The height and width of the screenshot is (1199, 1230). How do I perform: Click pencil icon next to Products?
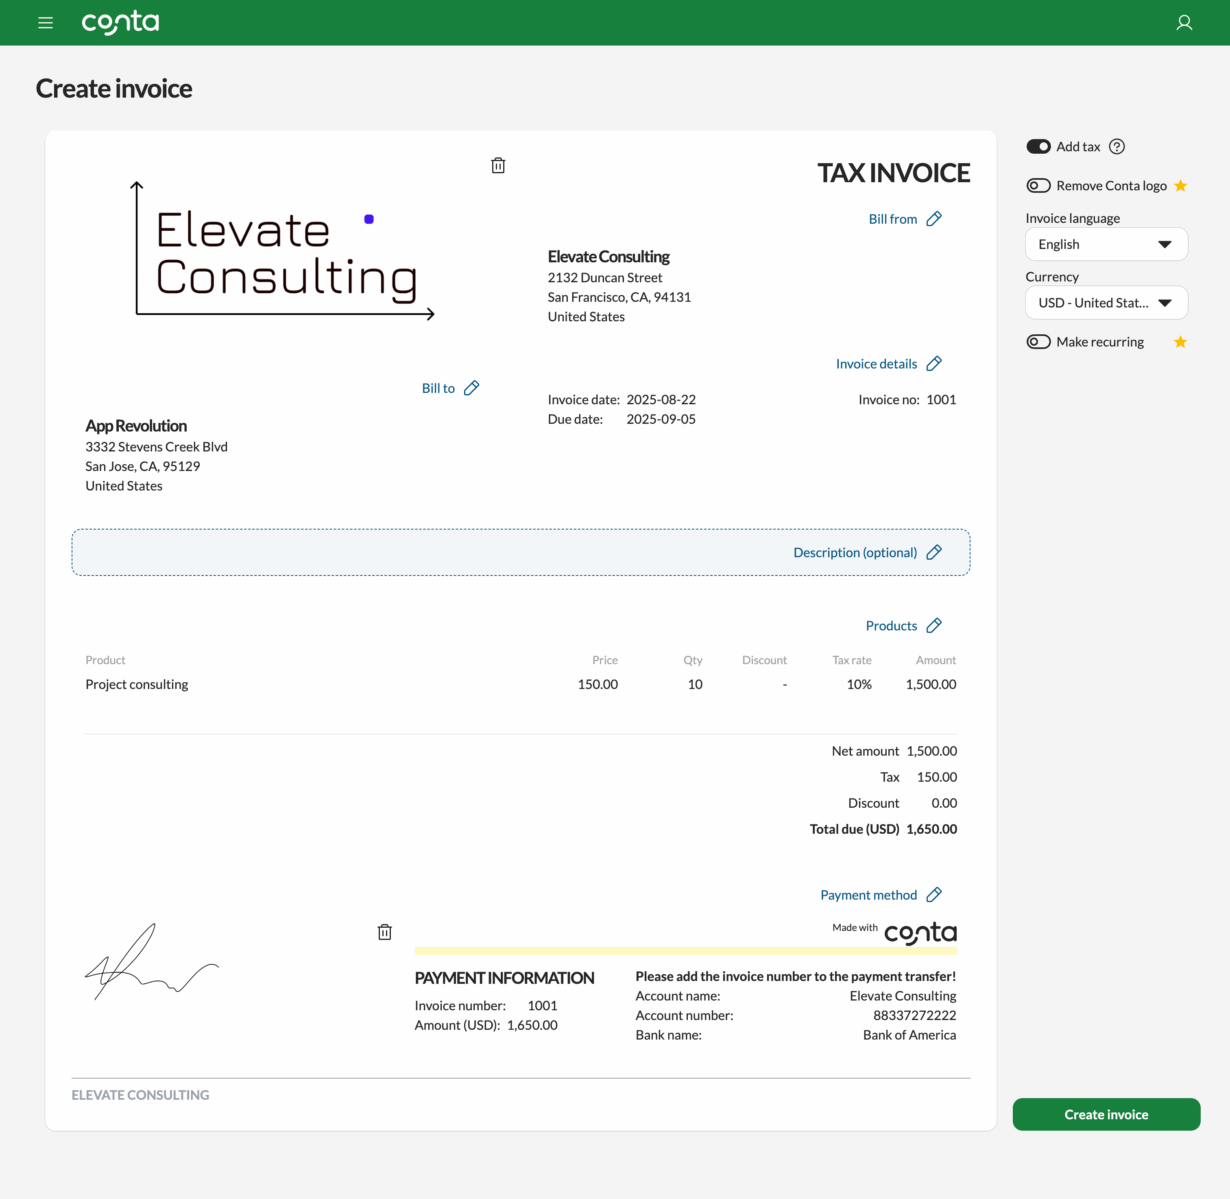[x=934, y=626]
